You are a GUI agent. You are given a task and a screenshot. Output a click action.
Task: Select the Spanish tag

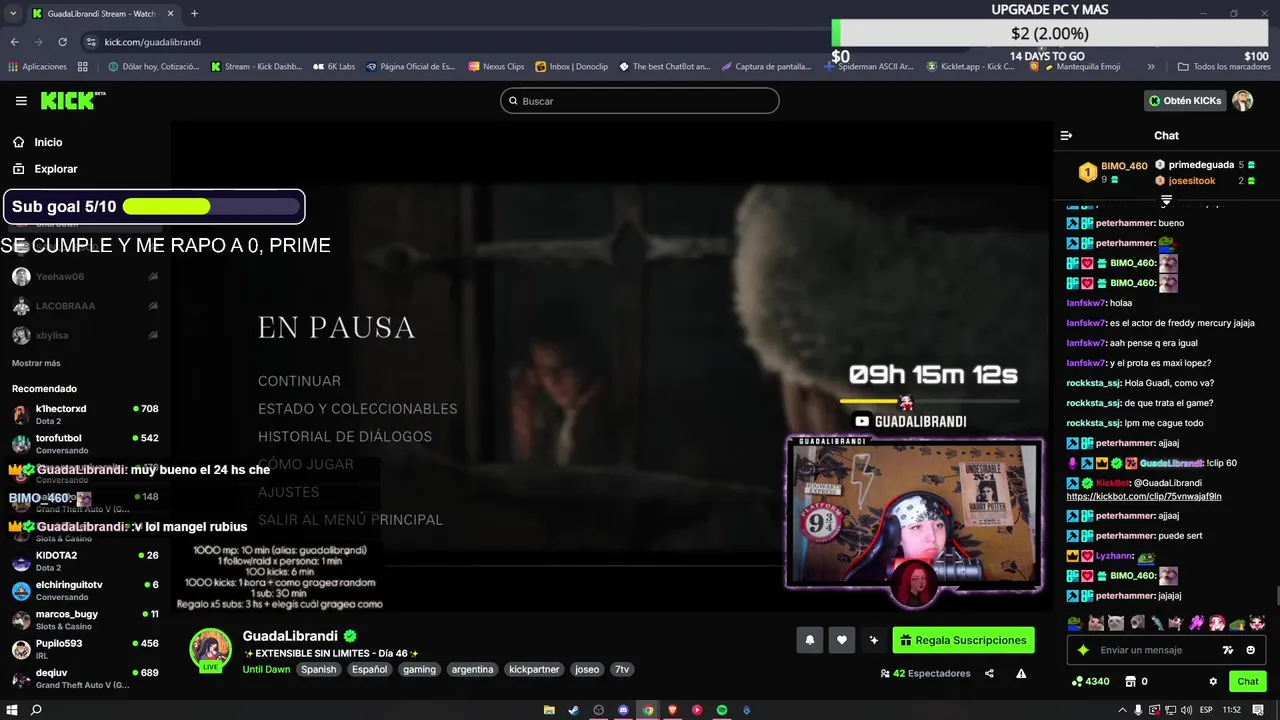coord(318,669)
